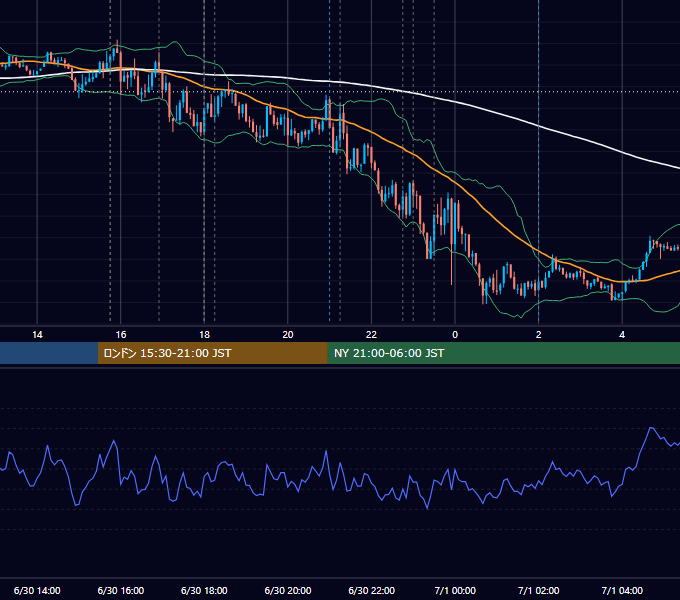Click the 7/1 04:00 time label
This screenshot has height=600, width=680.
(622, 590)
